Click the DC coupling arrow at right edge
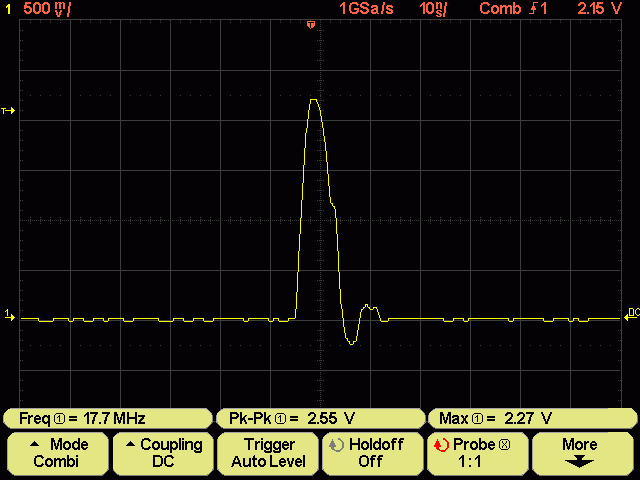This screenshot has height=480, width=640. (x=632, y=314)
